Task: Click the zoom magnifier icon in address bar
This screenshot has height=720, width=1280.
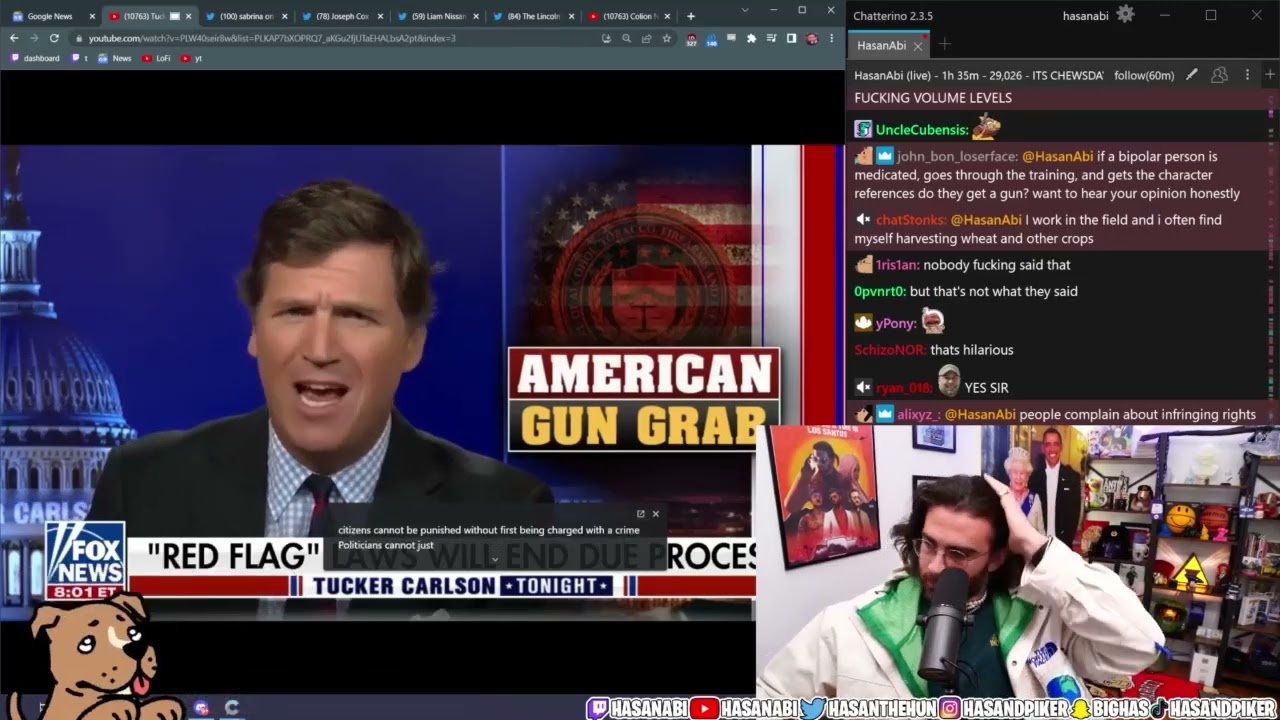Action: [626, 38]
